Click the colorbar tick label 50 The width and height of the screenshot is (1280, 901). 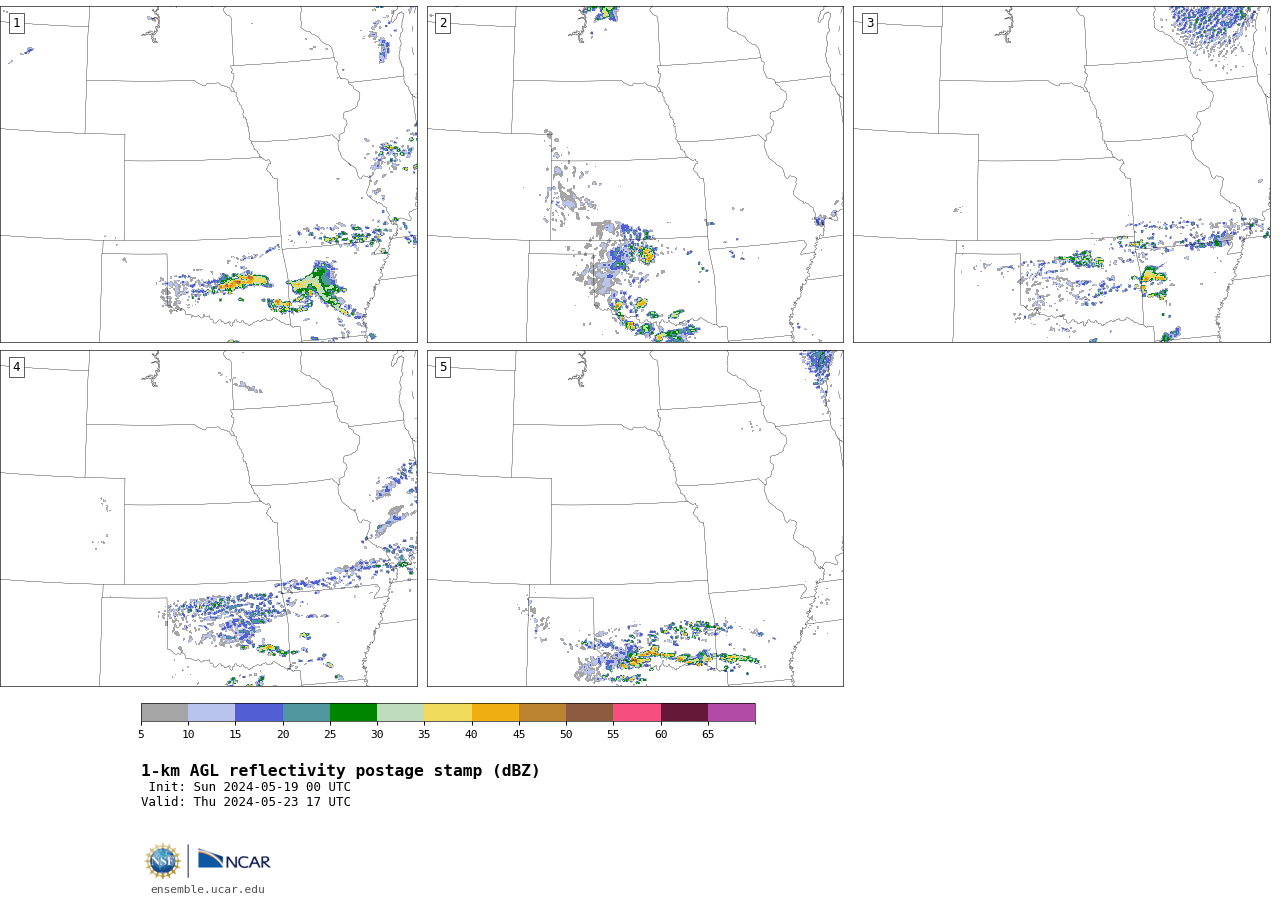click(x=566, y=735)
